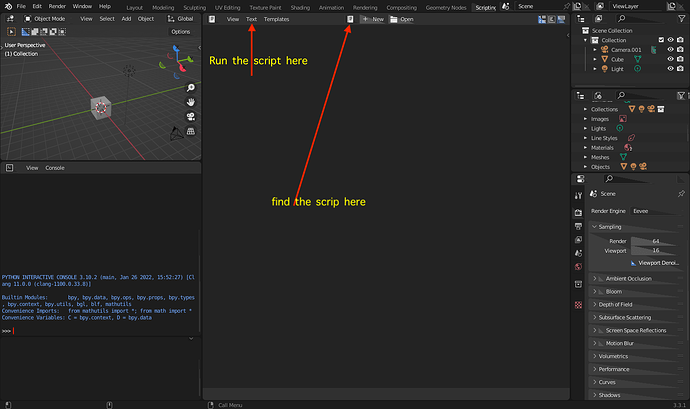Open the text datablock browser icon
The image size is (690, 409).
(350, 19)
